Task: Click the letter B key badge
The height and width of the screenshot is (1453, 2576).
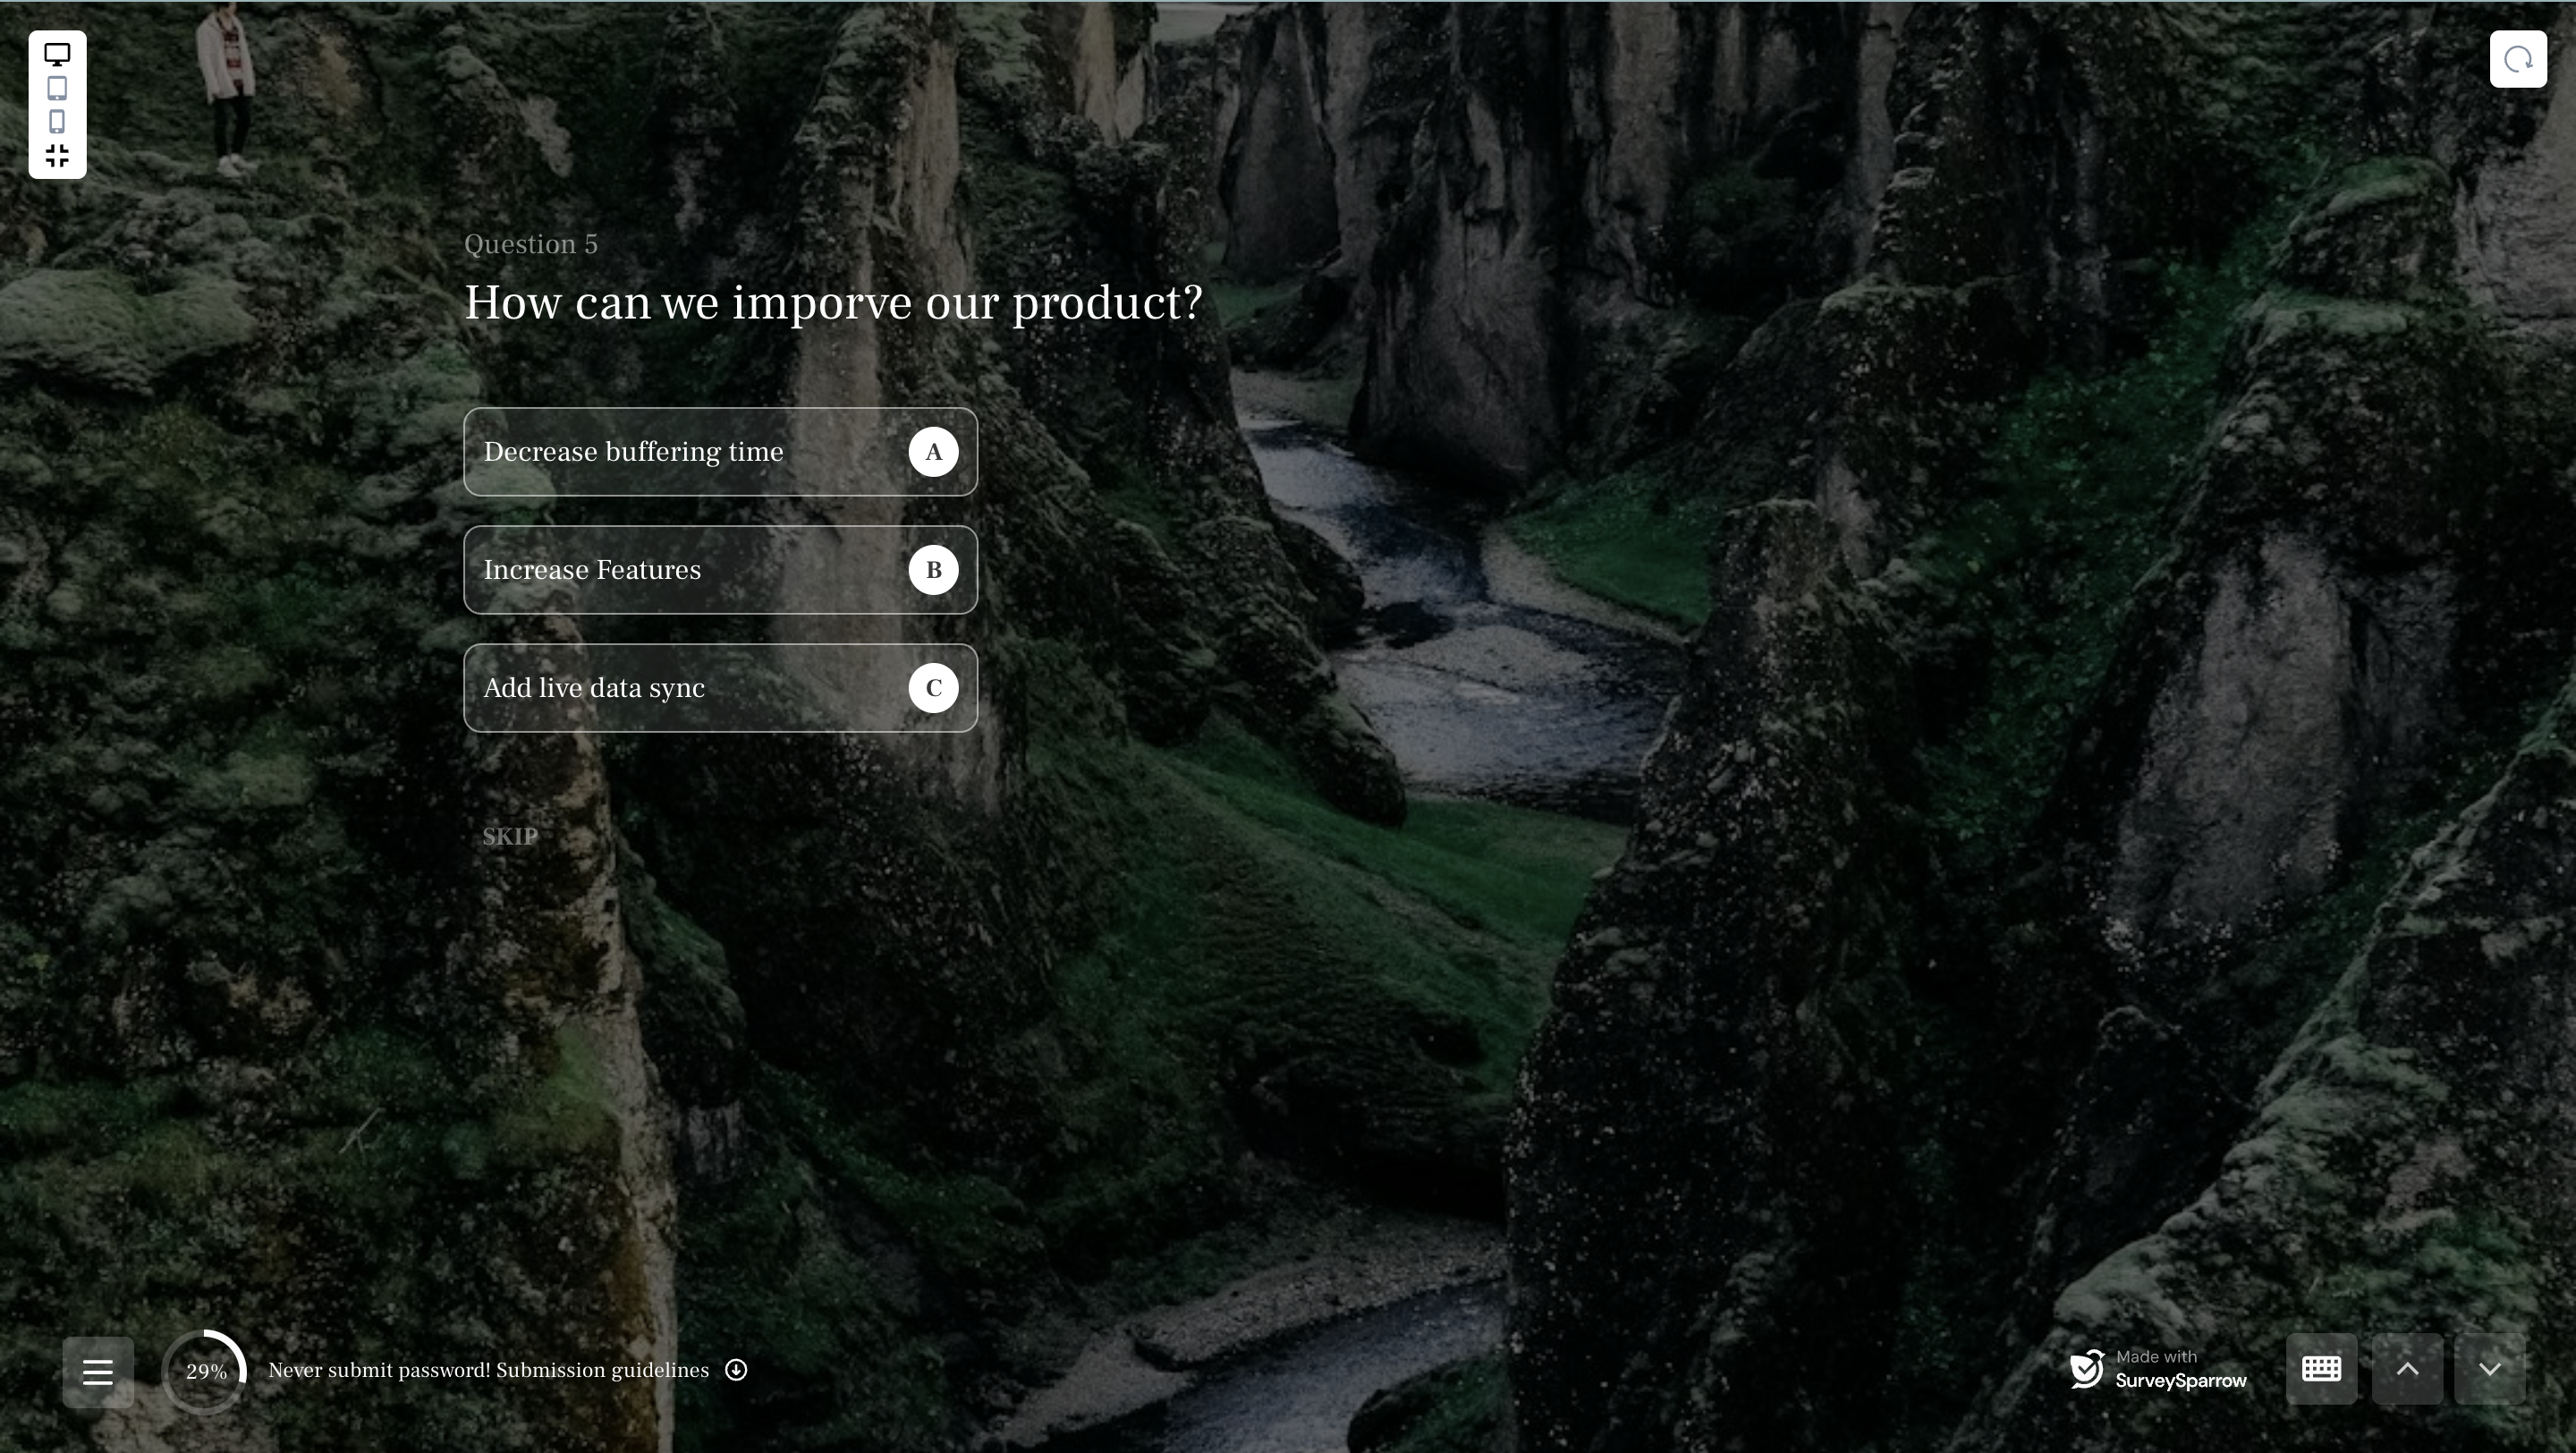Action: coord(933,570)
